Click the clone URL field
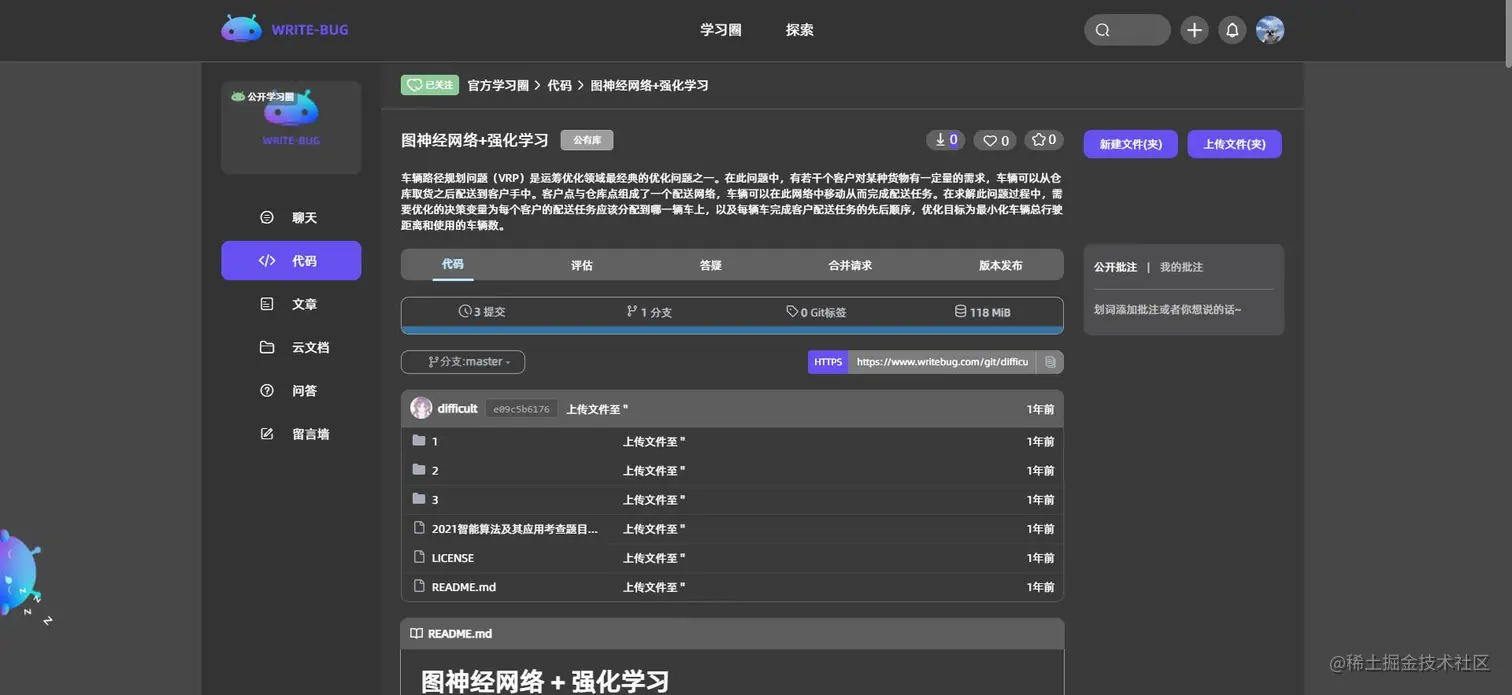This screenshot has height=695, width=1512. coord(942,362)
